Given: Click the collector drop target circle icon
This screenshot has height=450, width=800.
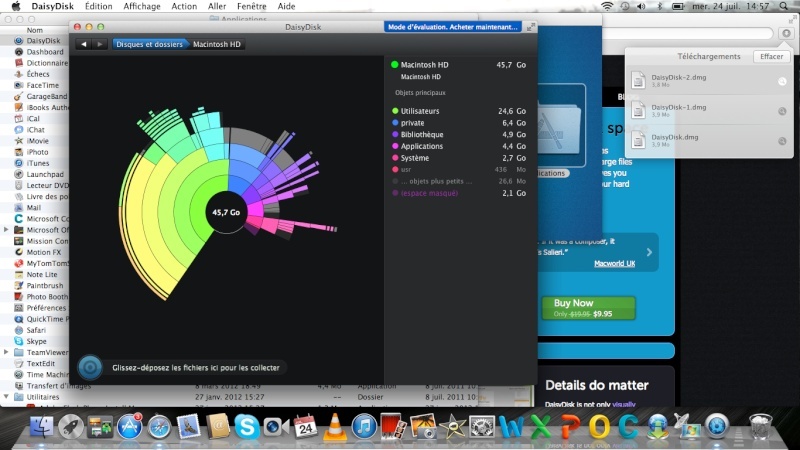Looking at the screenshot, I should [x=88, y=366].
